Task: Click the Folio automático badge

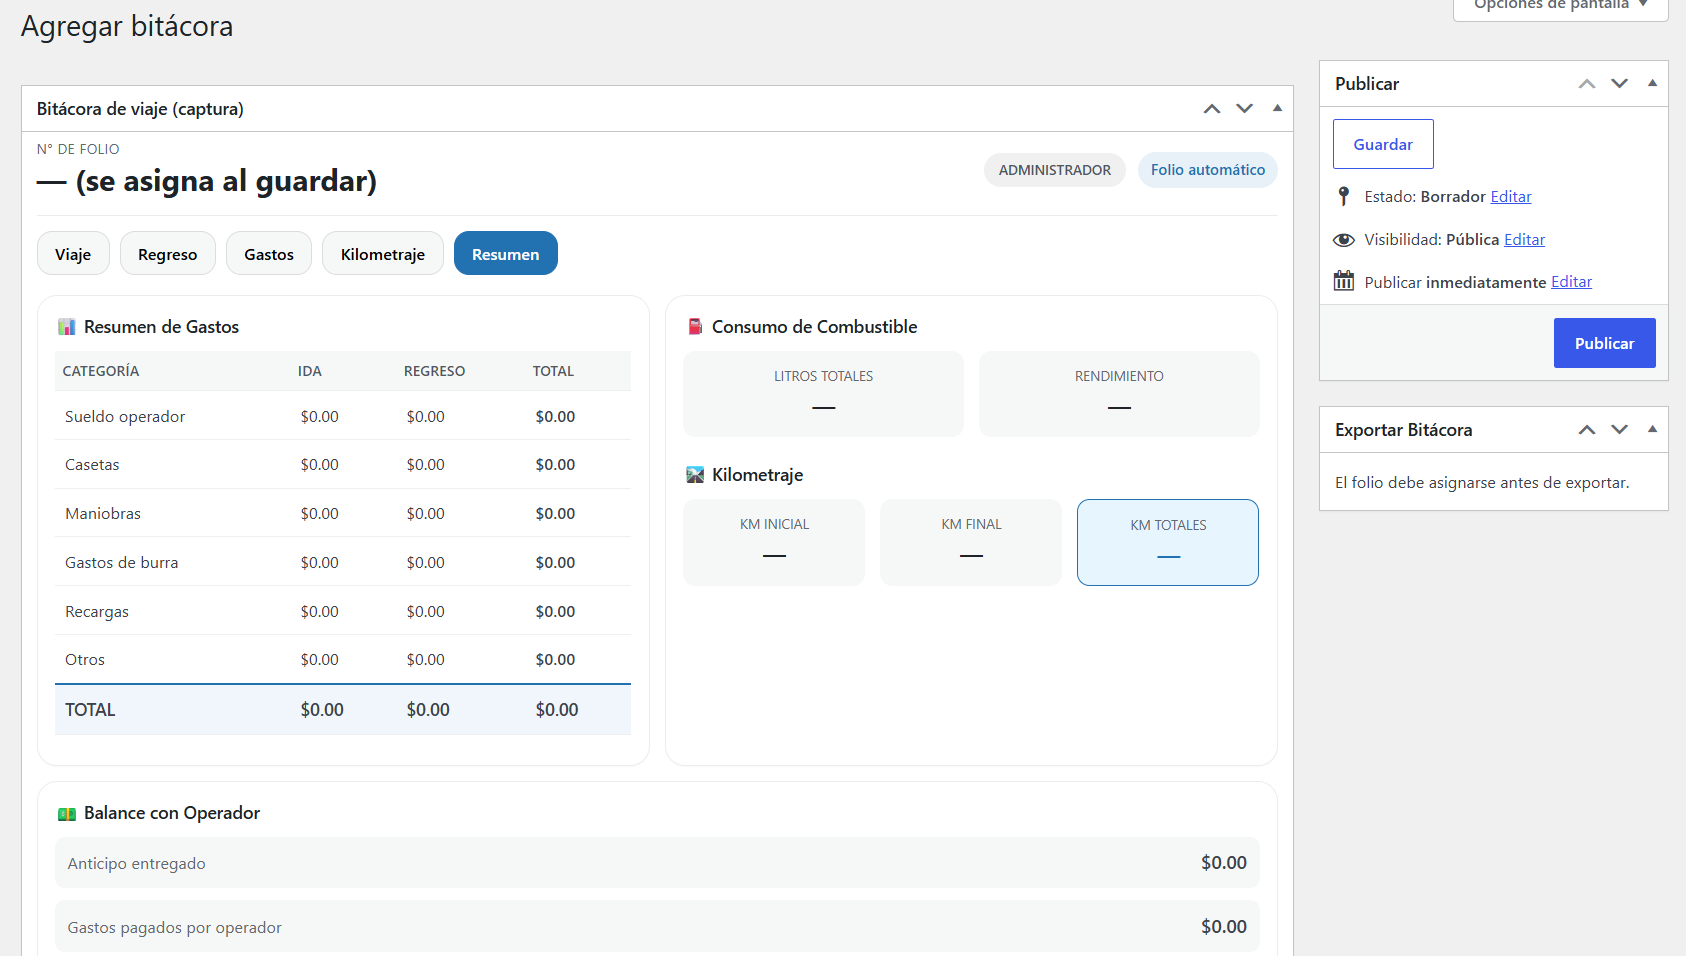Action: click(1208, 170)
